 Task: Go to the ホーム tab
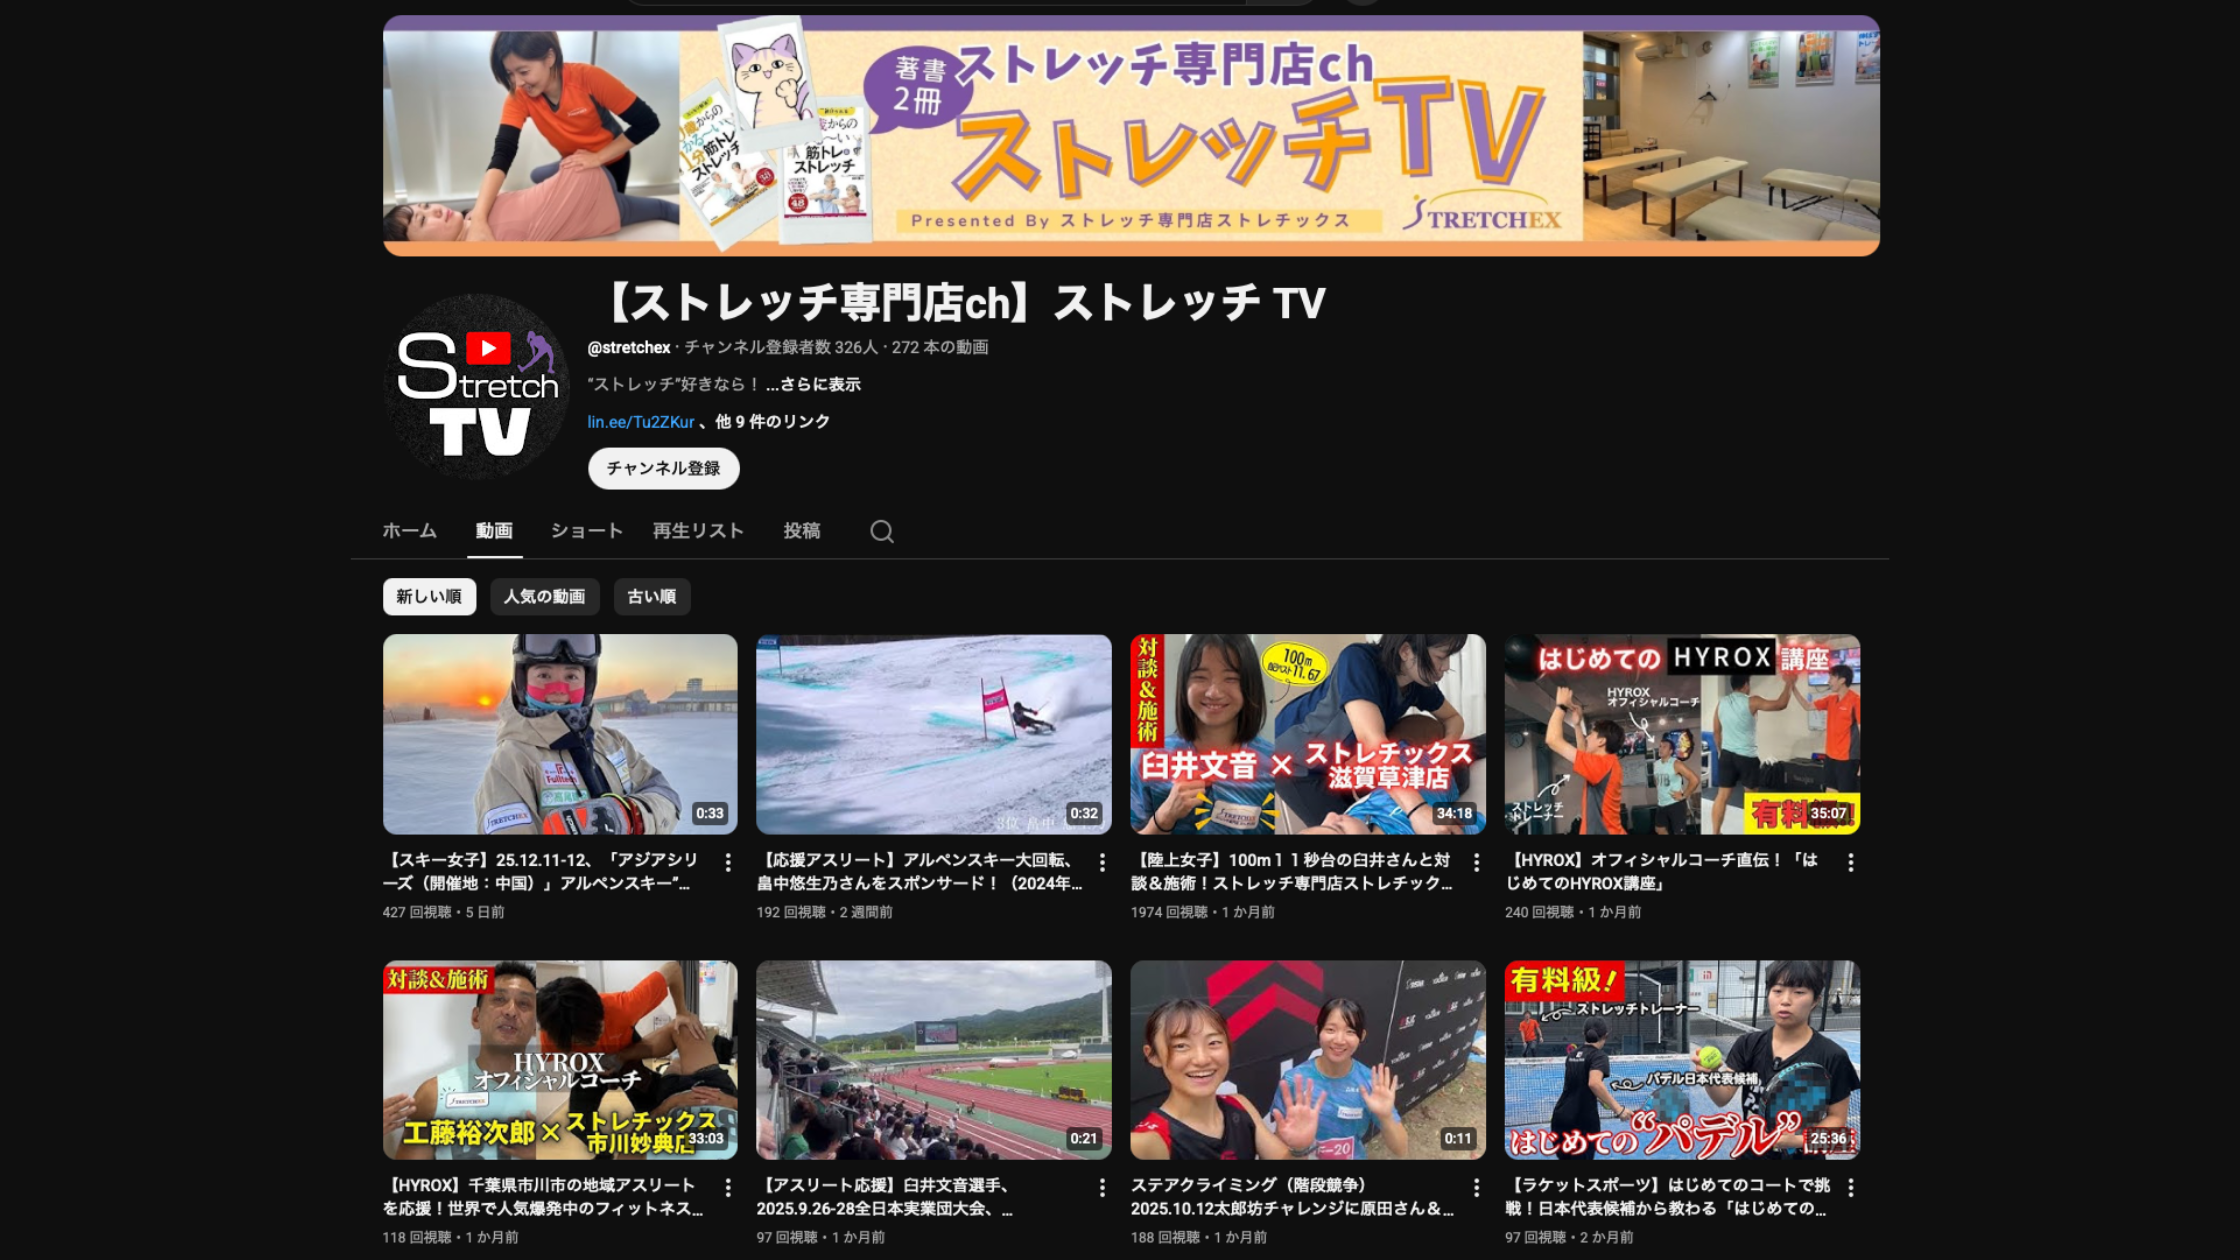tap(409, 531)
